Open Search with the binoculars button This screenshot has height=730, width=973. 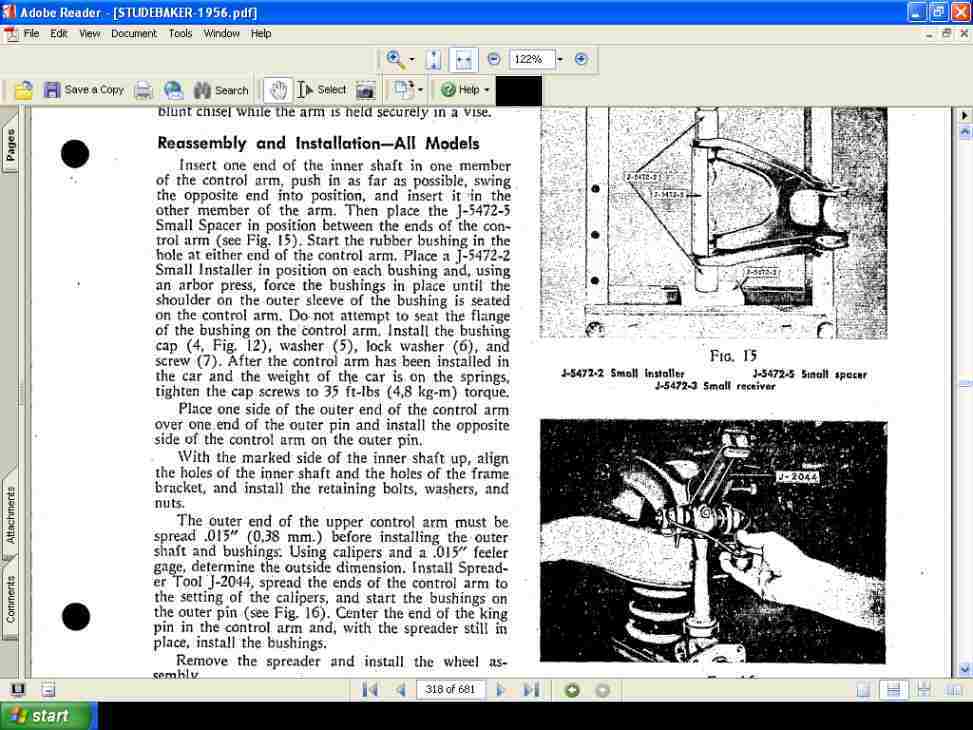(x=221, y=91)
